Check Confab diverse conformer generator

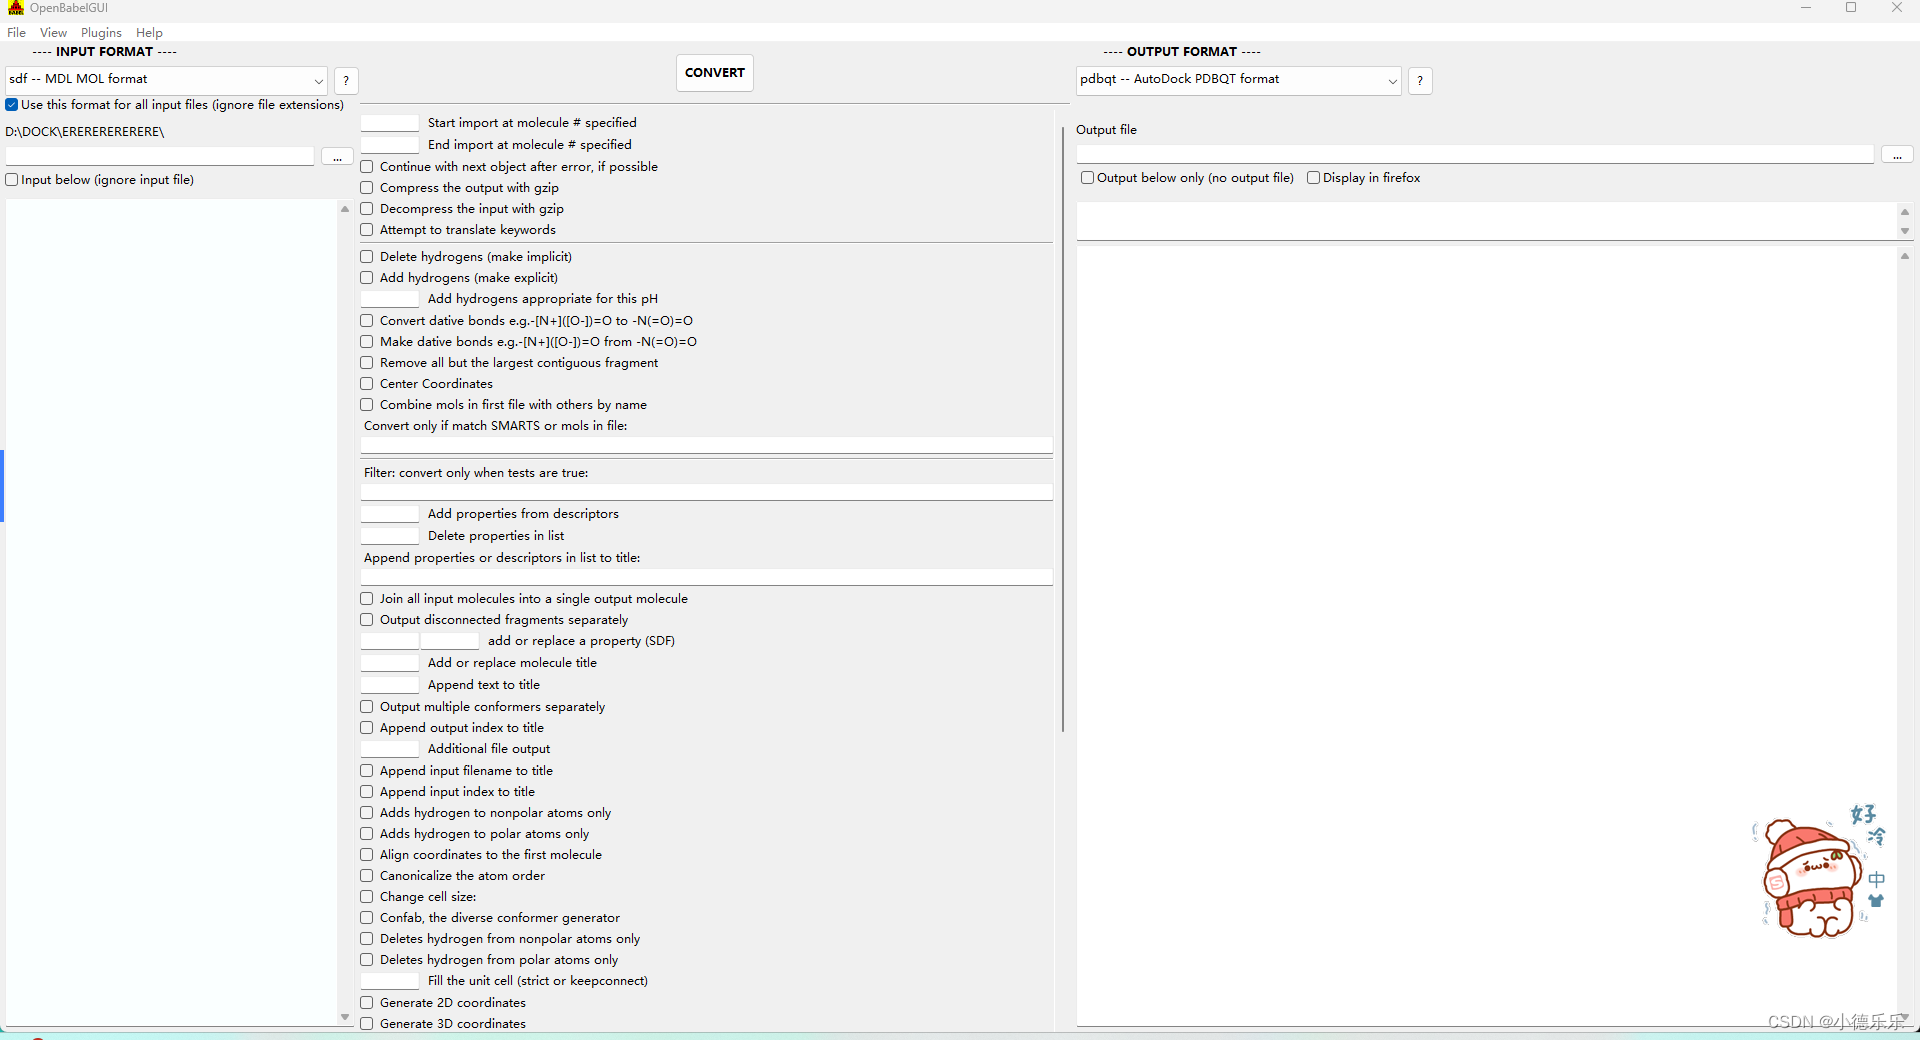(367, 918)
